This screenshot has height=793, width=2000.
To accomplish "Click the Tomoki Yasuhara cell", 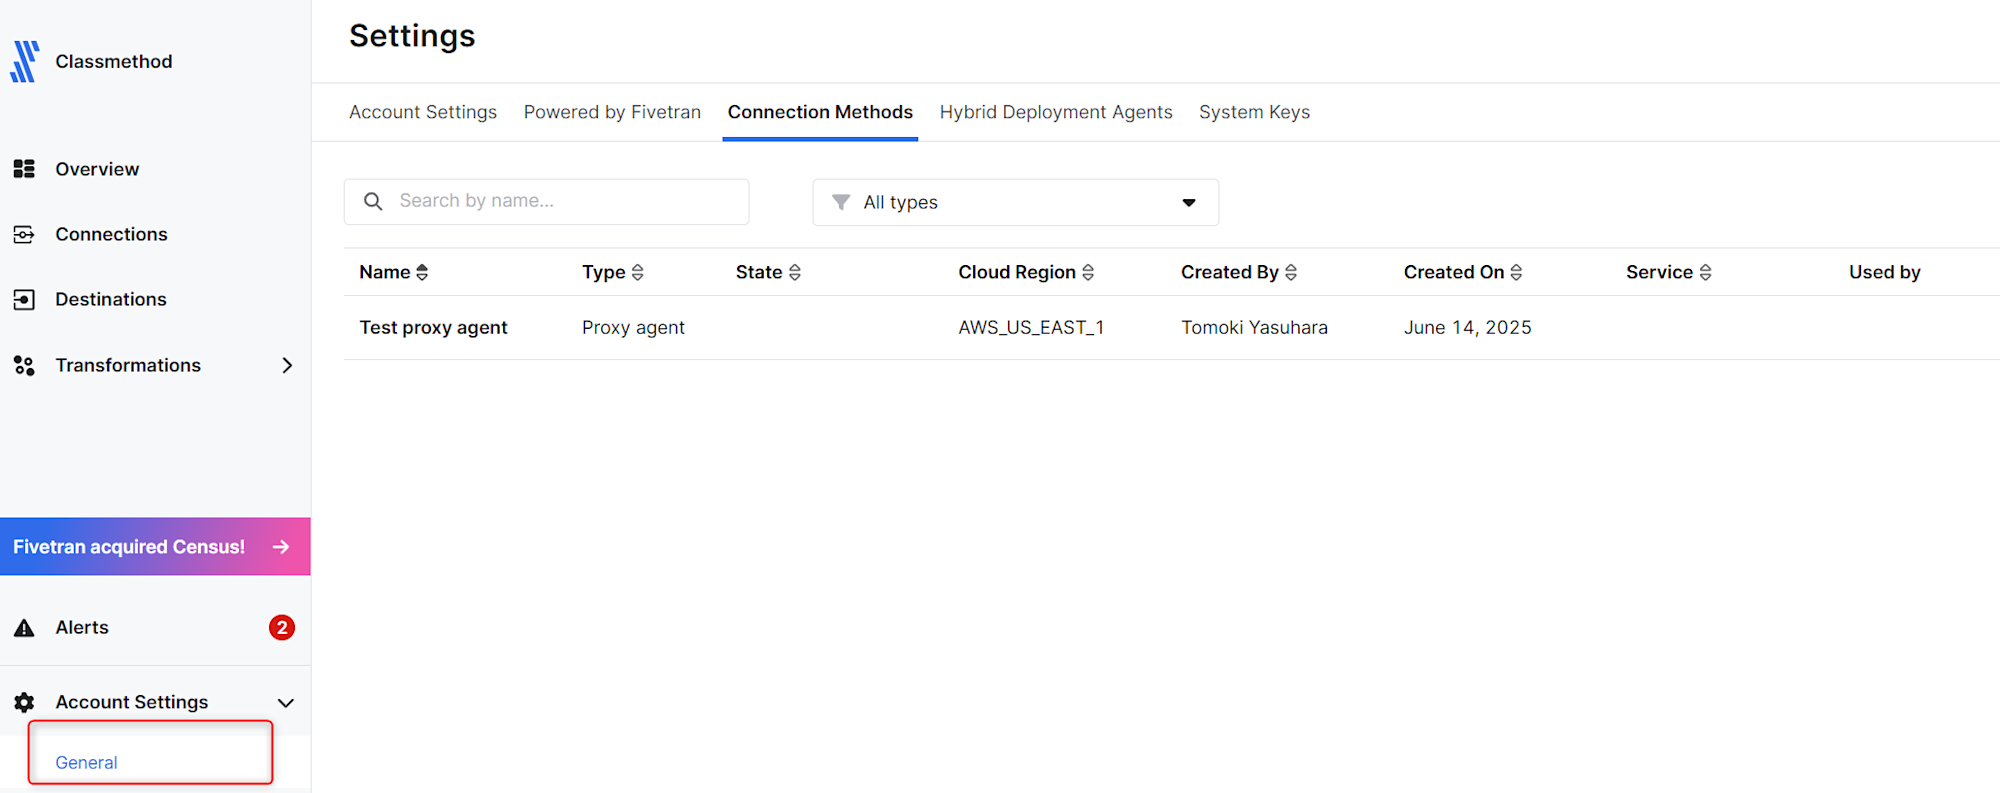I will pos(1254,327).
